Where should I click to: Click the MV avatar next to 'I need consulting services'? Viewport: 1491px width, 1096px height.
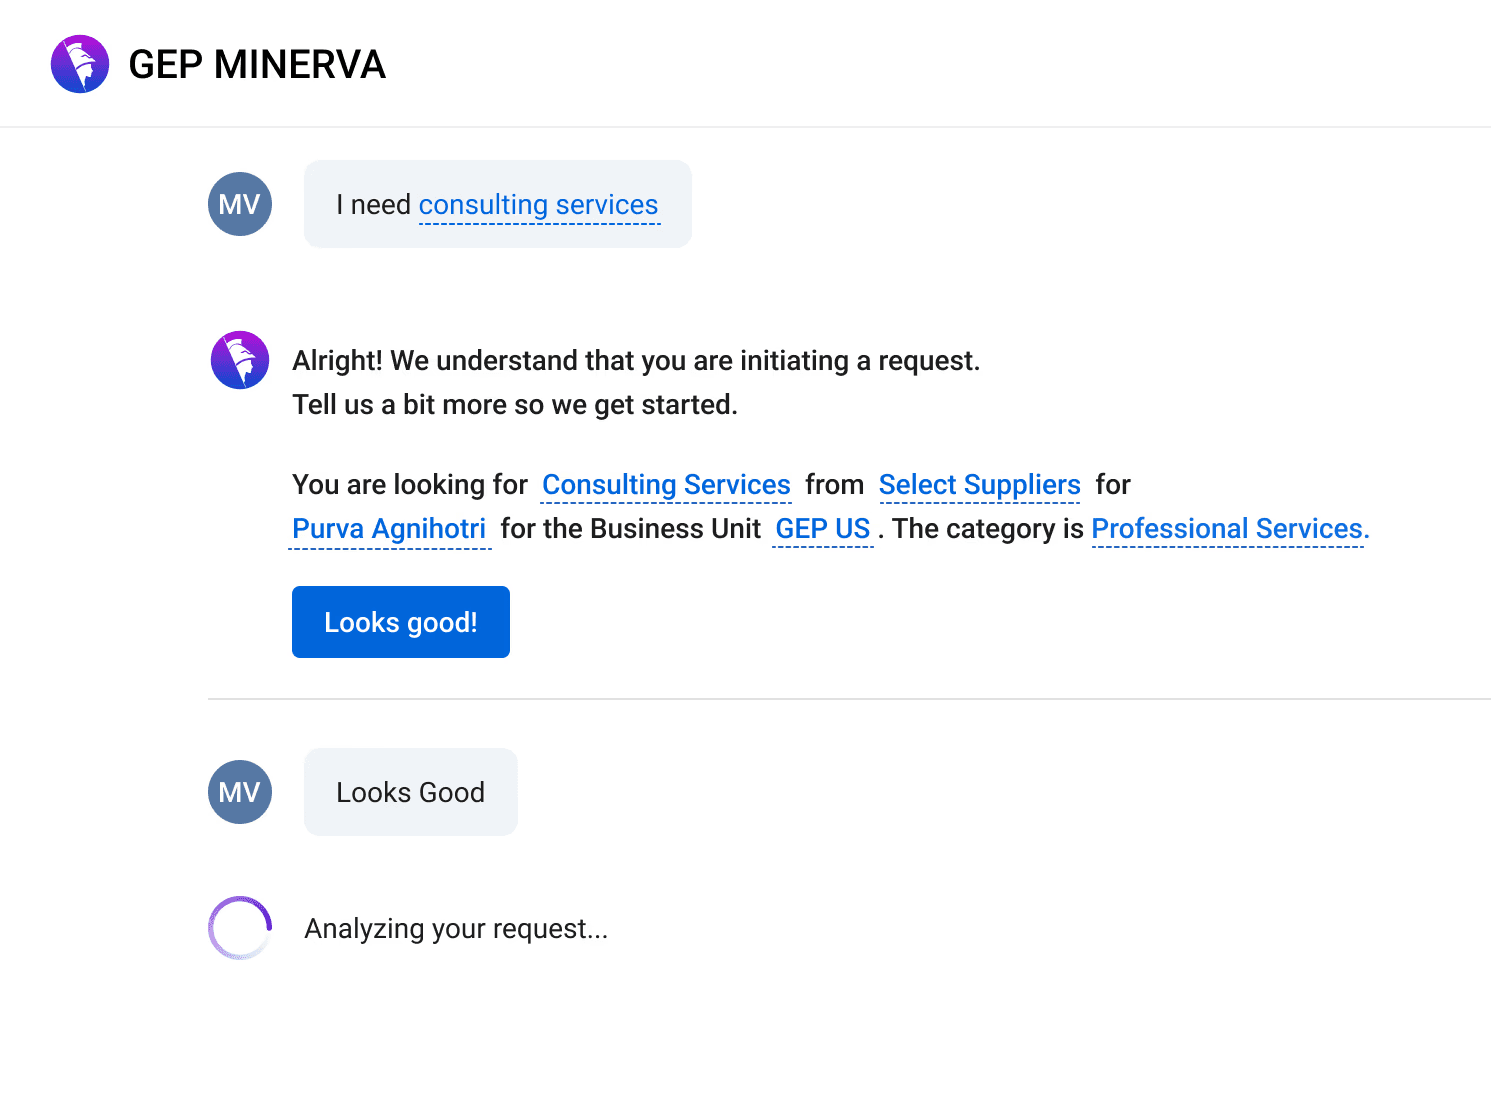(240, 204)
